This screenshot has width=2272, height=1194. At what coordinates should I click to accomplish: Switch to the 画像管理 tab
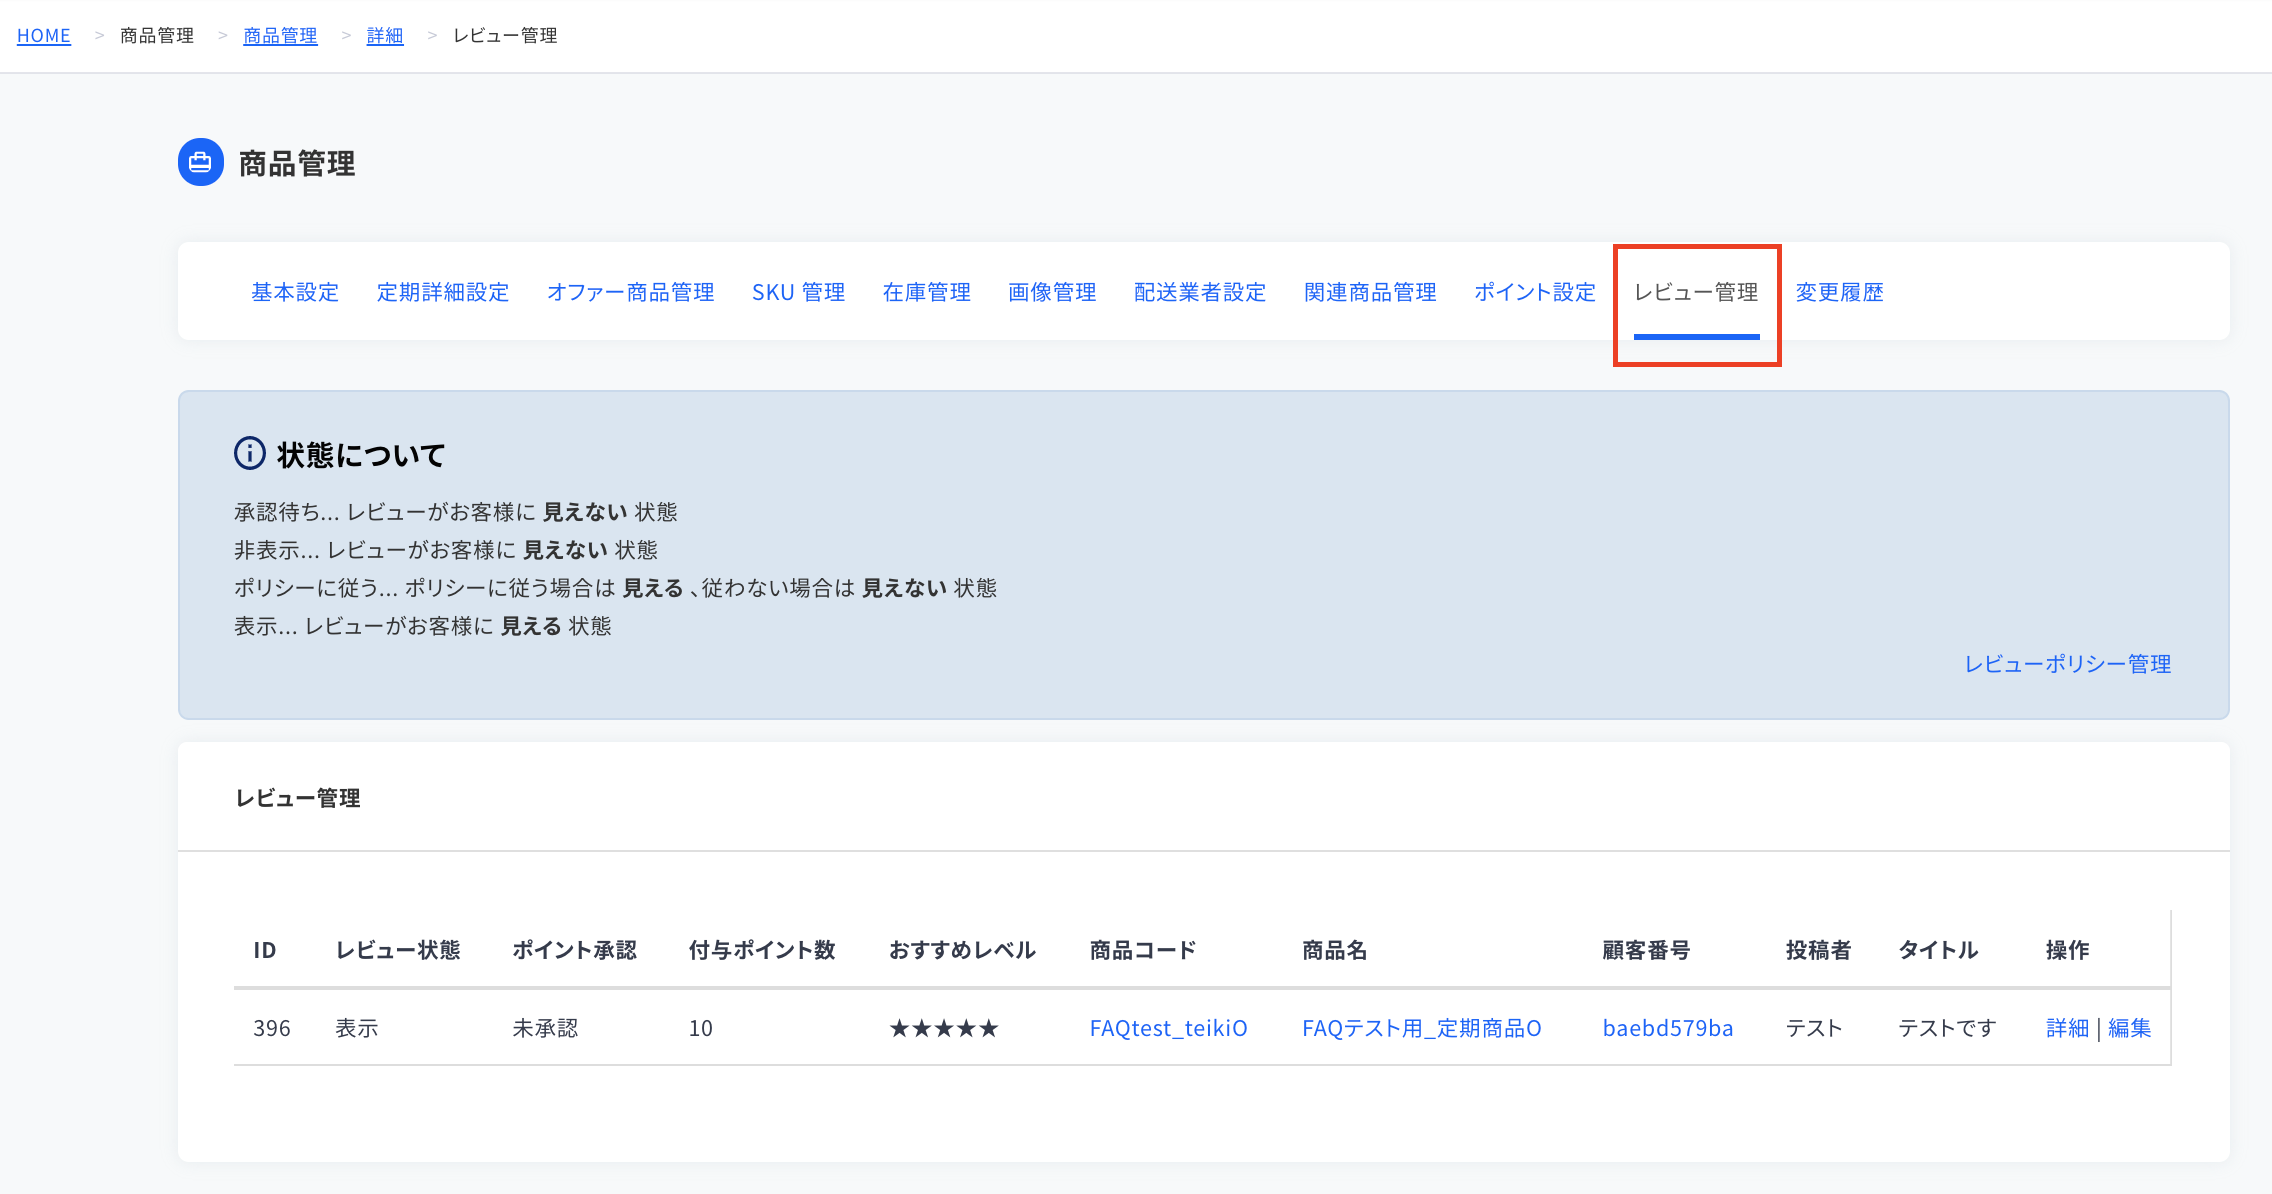pos(1052,292)
